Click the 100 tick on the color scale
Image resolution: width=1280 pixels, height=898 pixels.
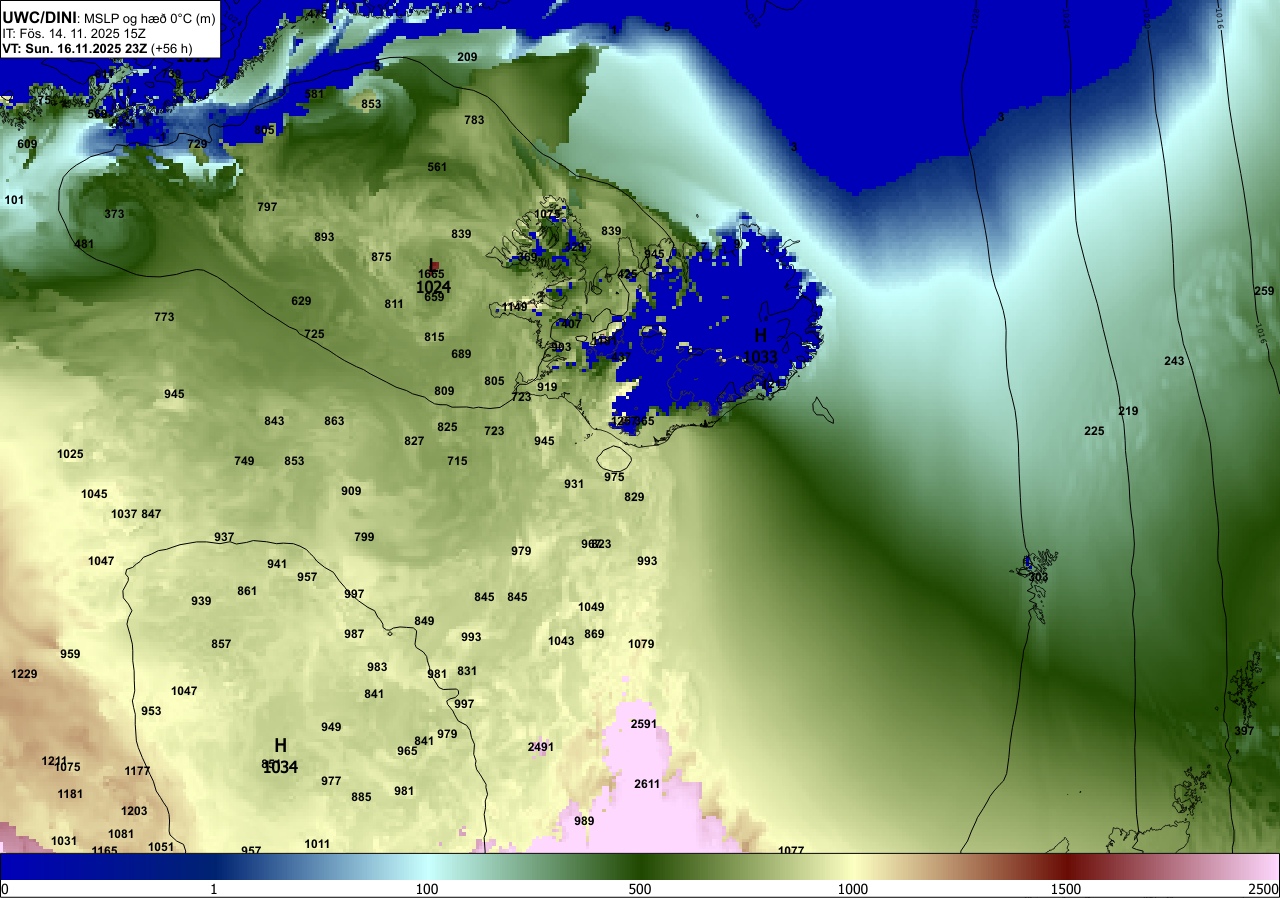click(427, 889)
